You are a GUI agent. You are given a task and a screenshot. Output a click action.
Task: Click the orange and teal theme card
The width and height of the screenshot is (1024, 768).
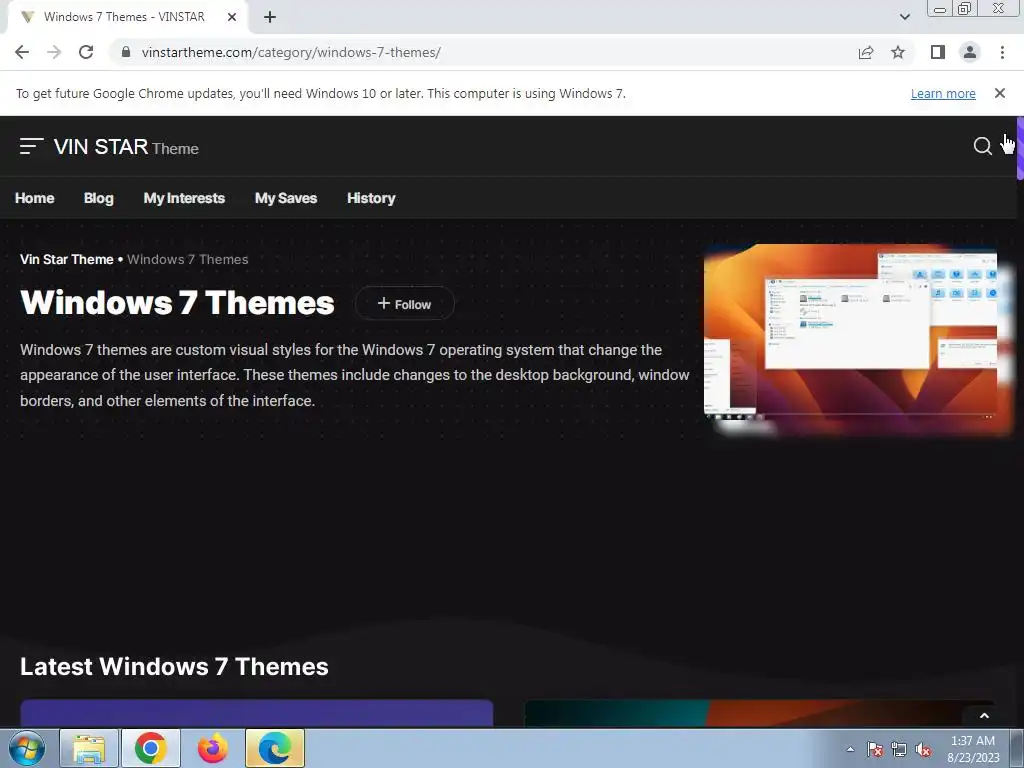coord(760,713)
